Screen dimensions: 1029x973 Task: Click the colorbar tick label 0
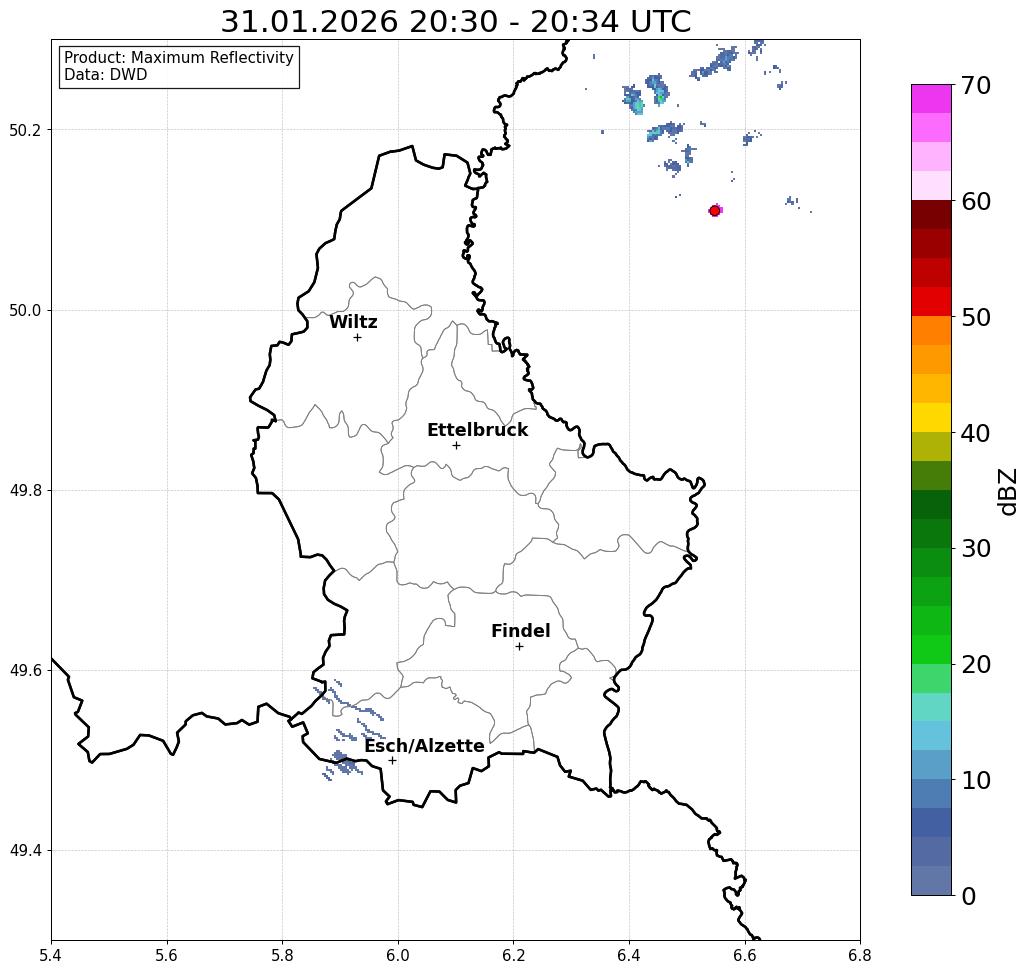(969, 896)
